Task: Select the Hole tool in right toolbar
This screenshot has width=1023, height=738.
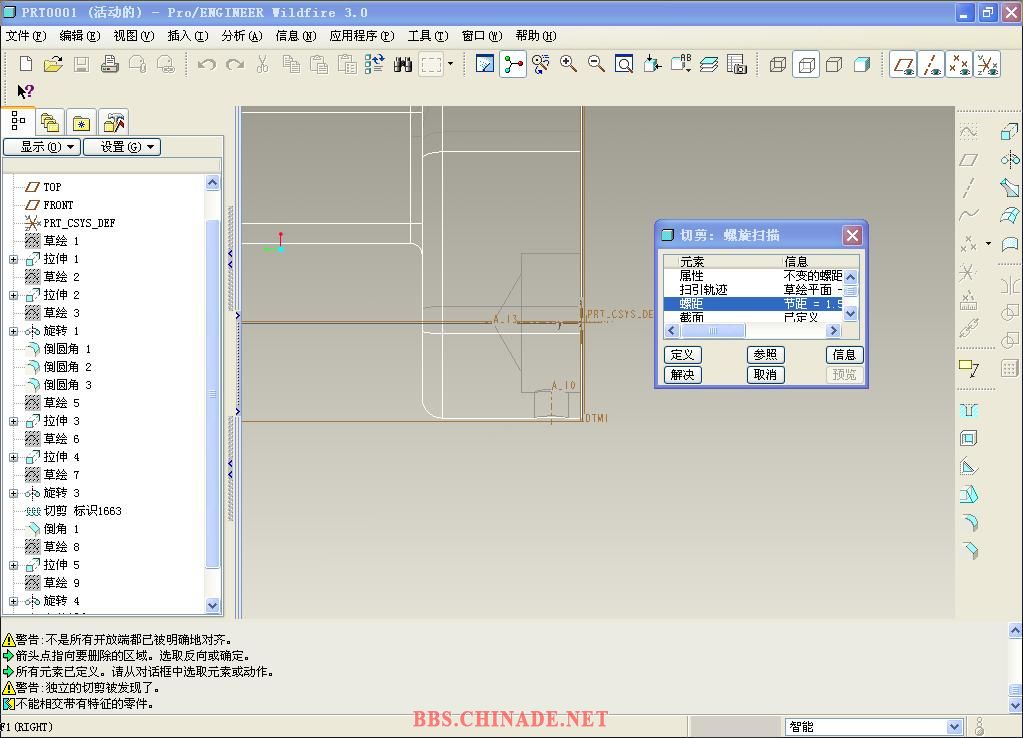Action: pos(970,410)
